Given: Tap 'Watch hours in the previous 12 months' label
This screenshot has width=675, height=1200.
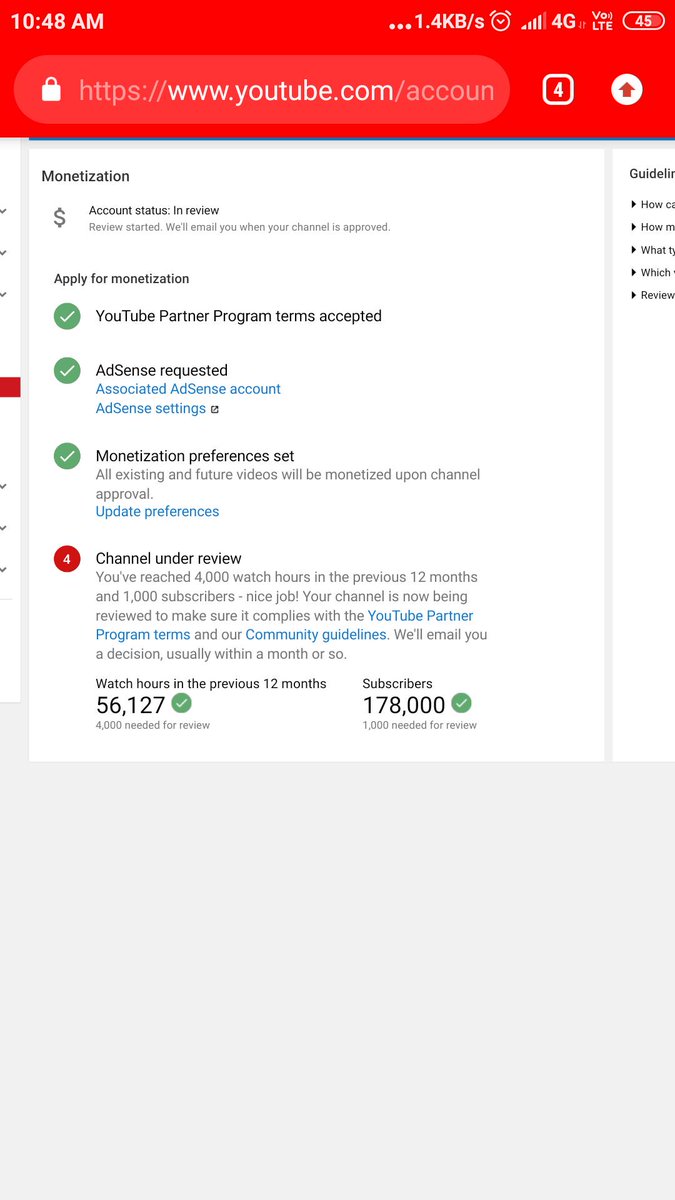Looking at the screenshot, I should pyautogui.click(x=211, y=684).
